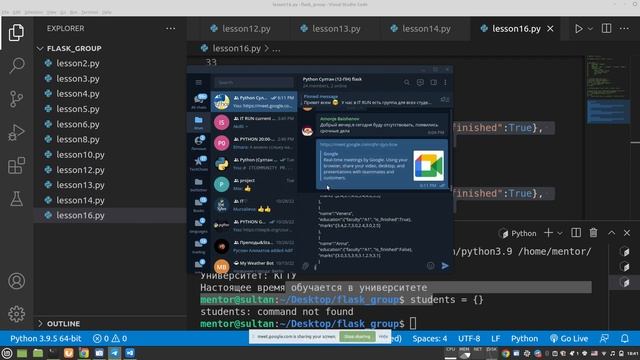Open the Manage gear menu

[16, 314]
